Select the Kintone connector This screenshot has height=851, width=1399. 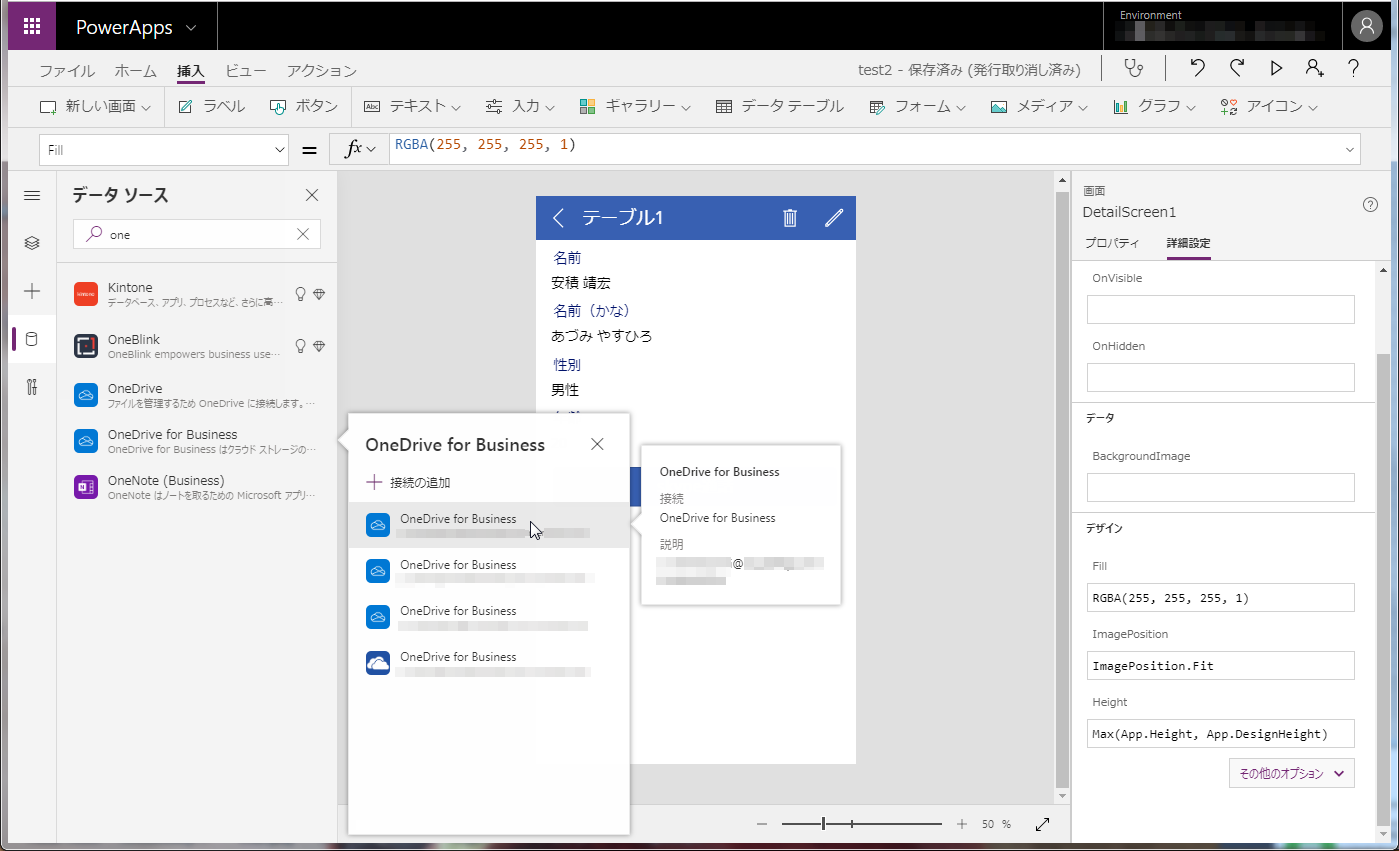tap(197, 294)
